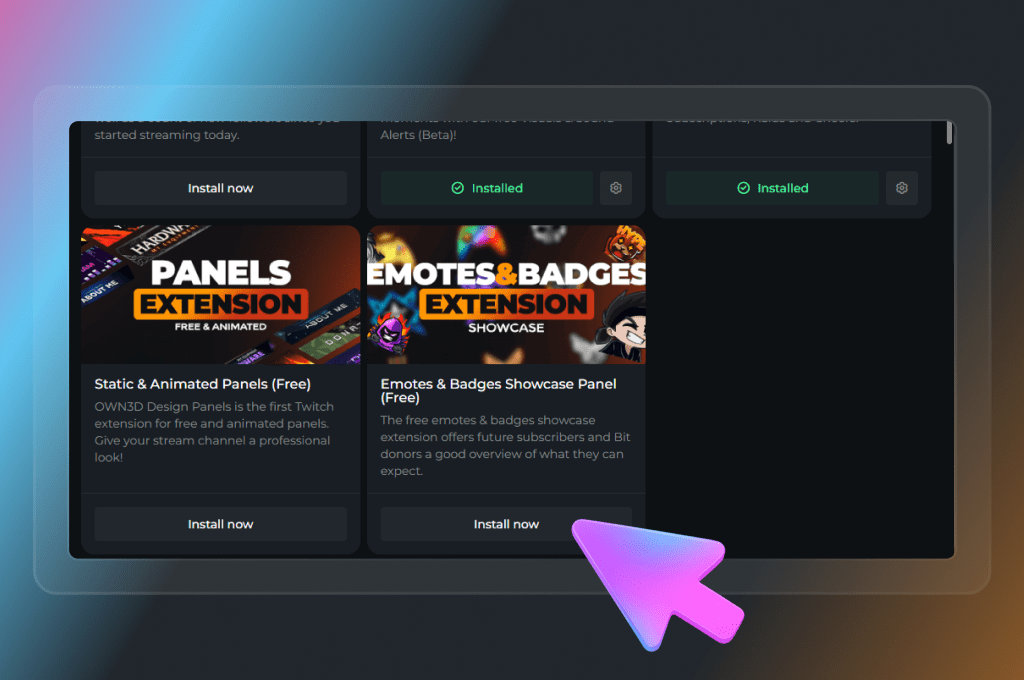This screenshot has height=680, width=1024.
Task: Click the extensions list scrollbar thumb
Action: pyautogui.click(x=949, y=133)
